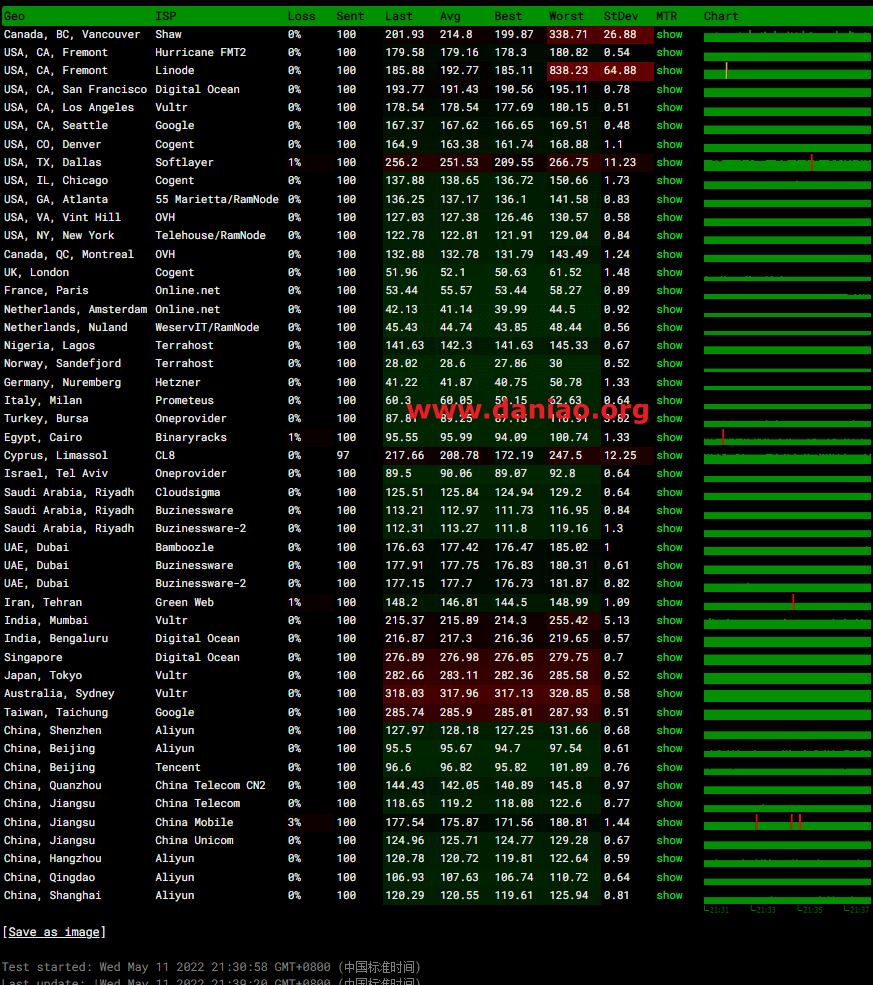Open MTR for New York Telehouse/RamNode
Screen dimensions: 873x985
coord(670,236)
